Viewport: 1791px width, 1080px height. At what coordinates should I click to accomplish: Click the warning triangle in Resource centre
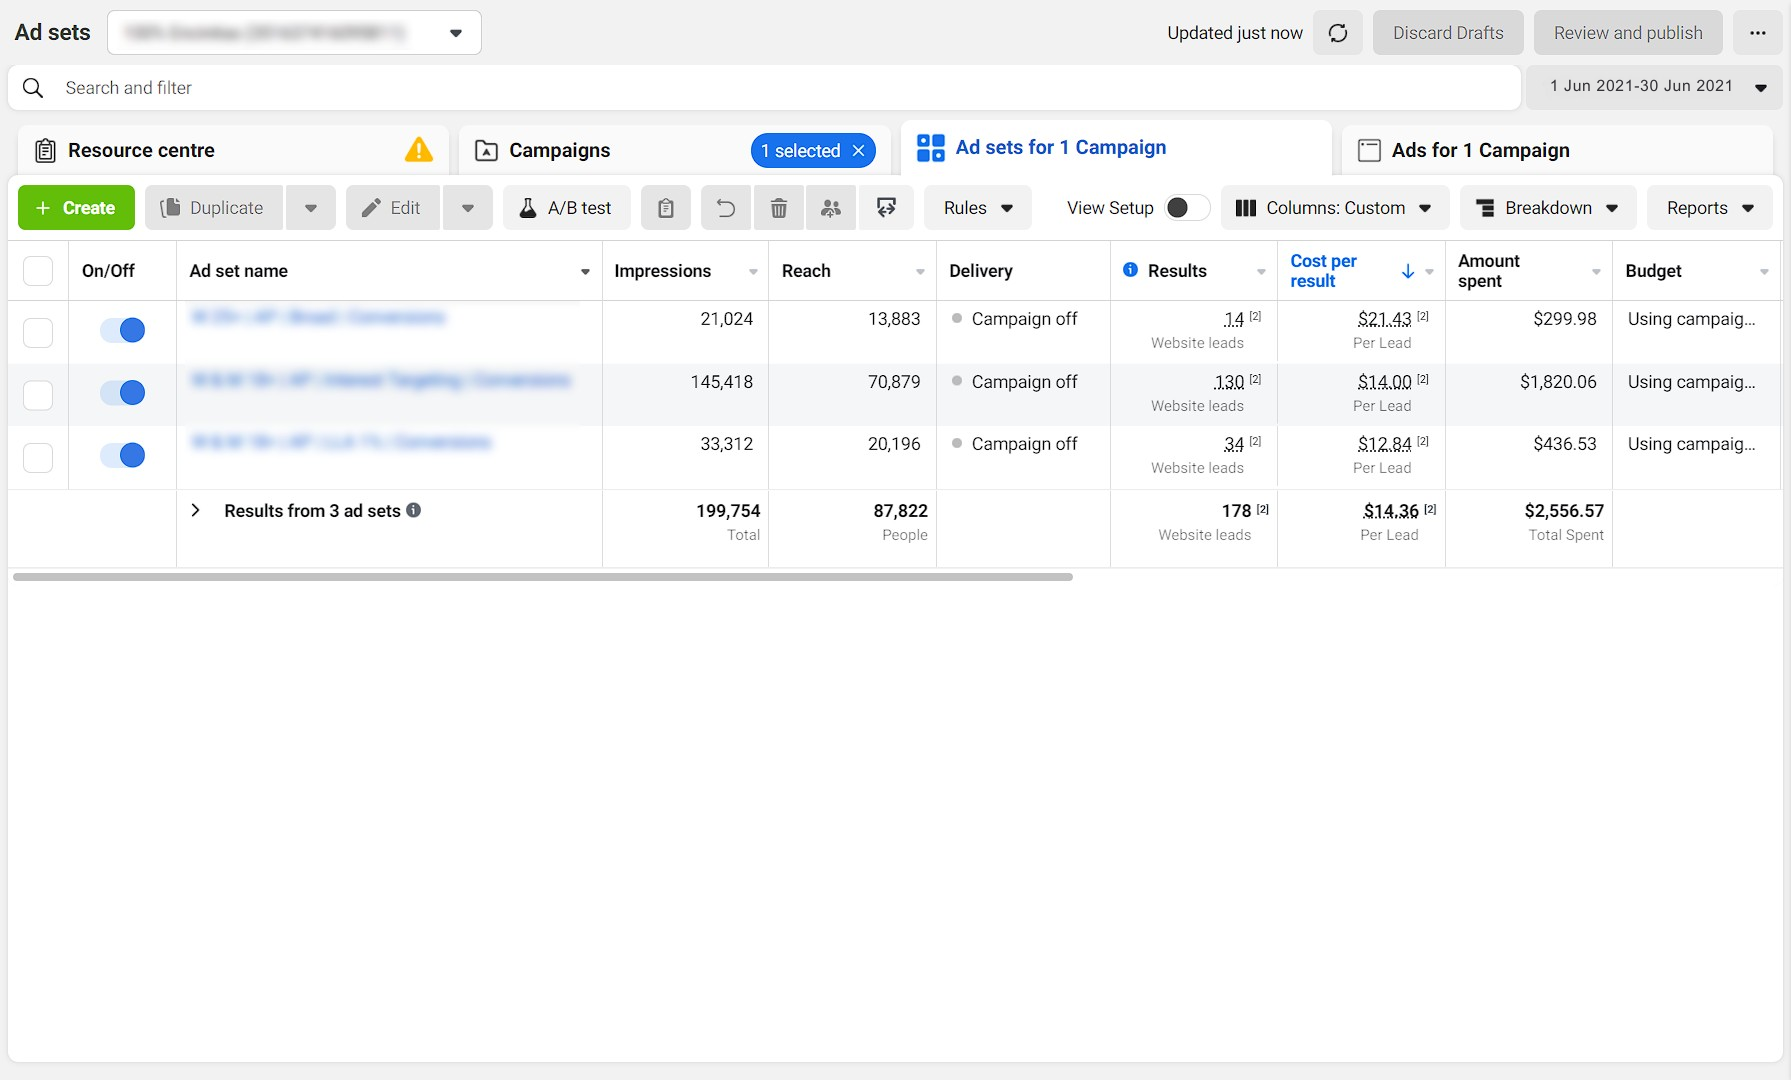pyautogui.click(x=419, y=149)
